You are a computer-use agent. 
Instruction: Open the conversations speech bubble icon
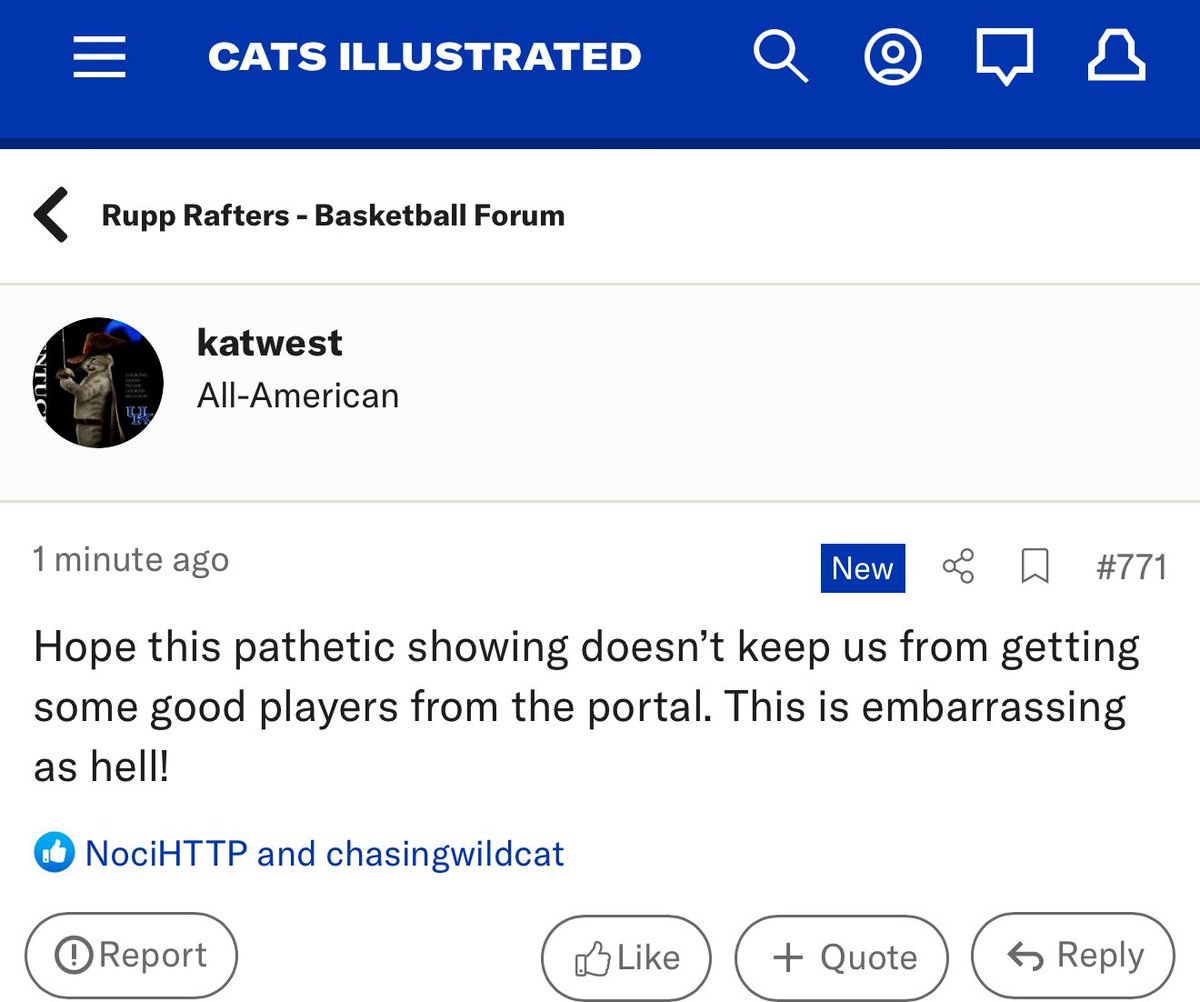[x=1004, y=59]
